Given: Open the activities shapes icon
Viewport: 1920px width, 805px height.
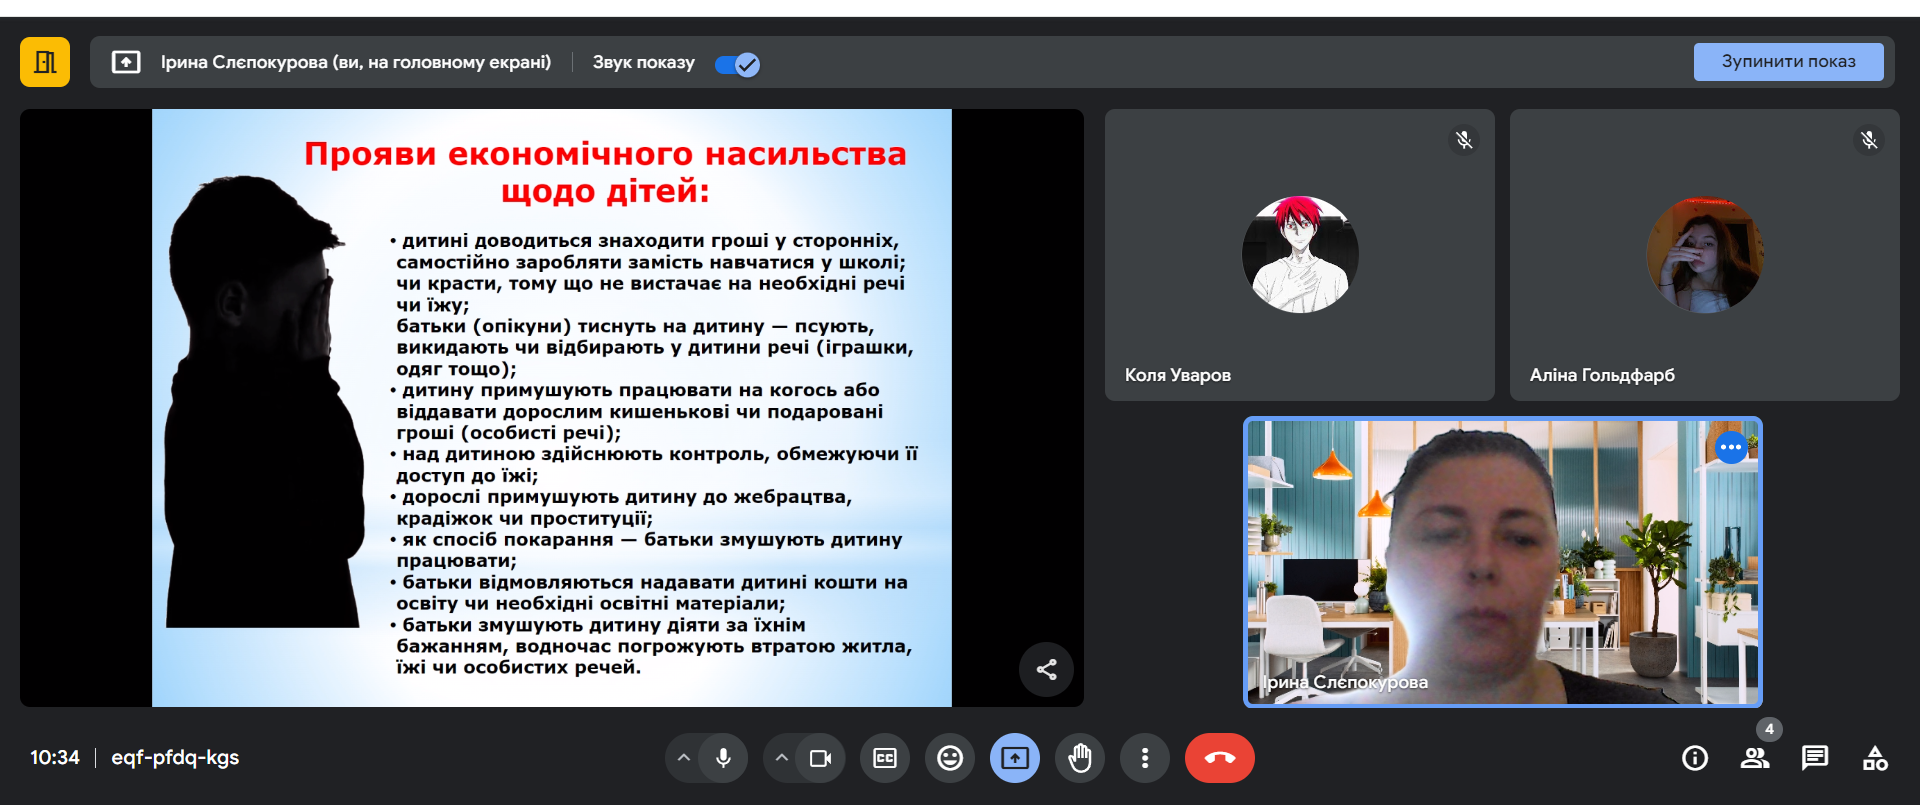Looking at the screenshot, I should click(1875, 758).
